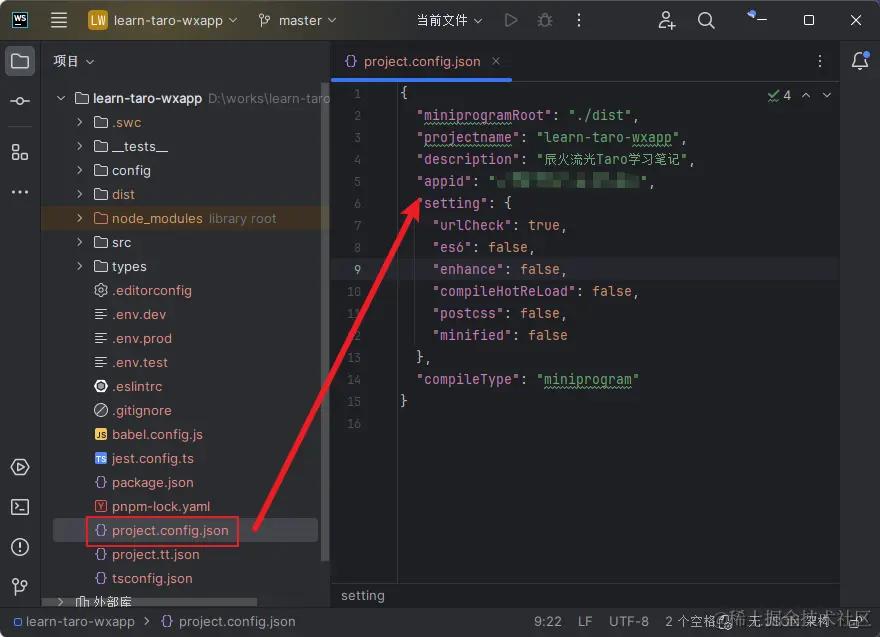Viewport: 880px width, 637px height.
Task: Open the main hamburger menu
Action: tap(59, 20)
